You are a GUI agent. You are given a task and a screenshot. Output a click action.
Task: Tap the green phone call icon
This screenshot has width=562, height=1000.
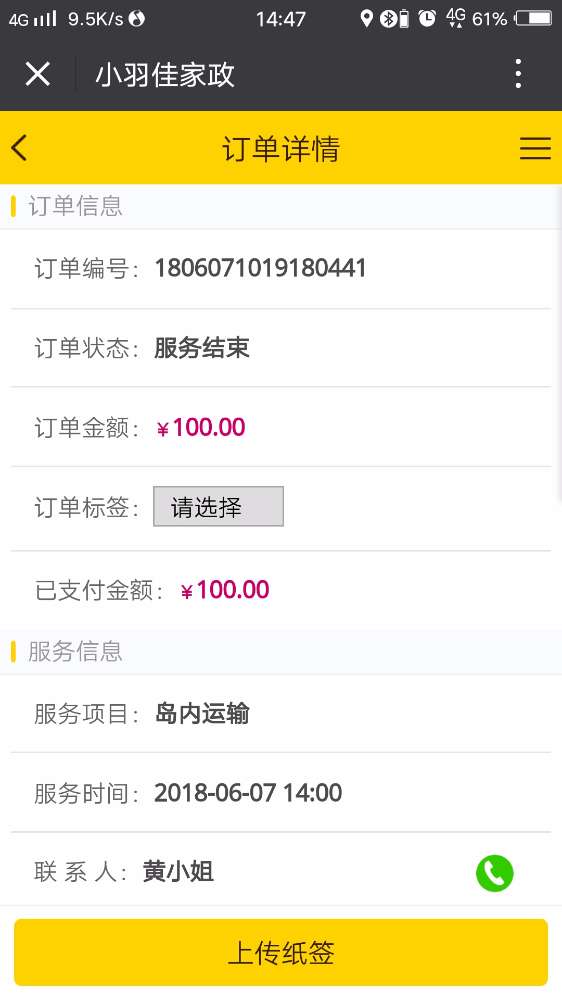tap(494, 872)
